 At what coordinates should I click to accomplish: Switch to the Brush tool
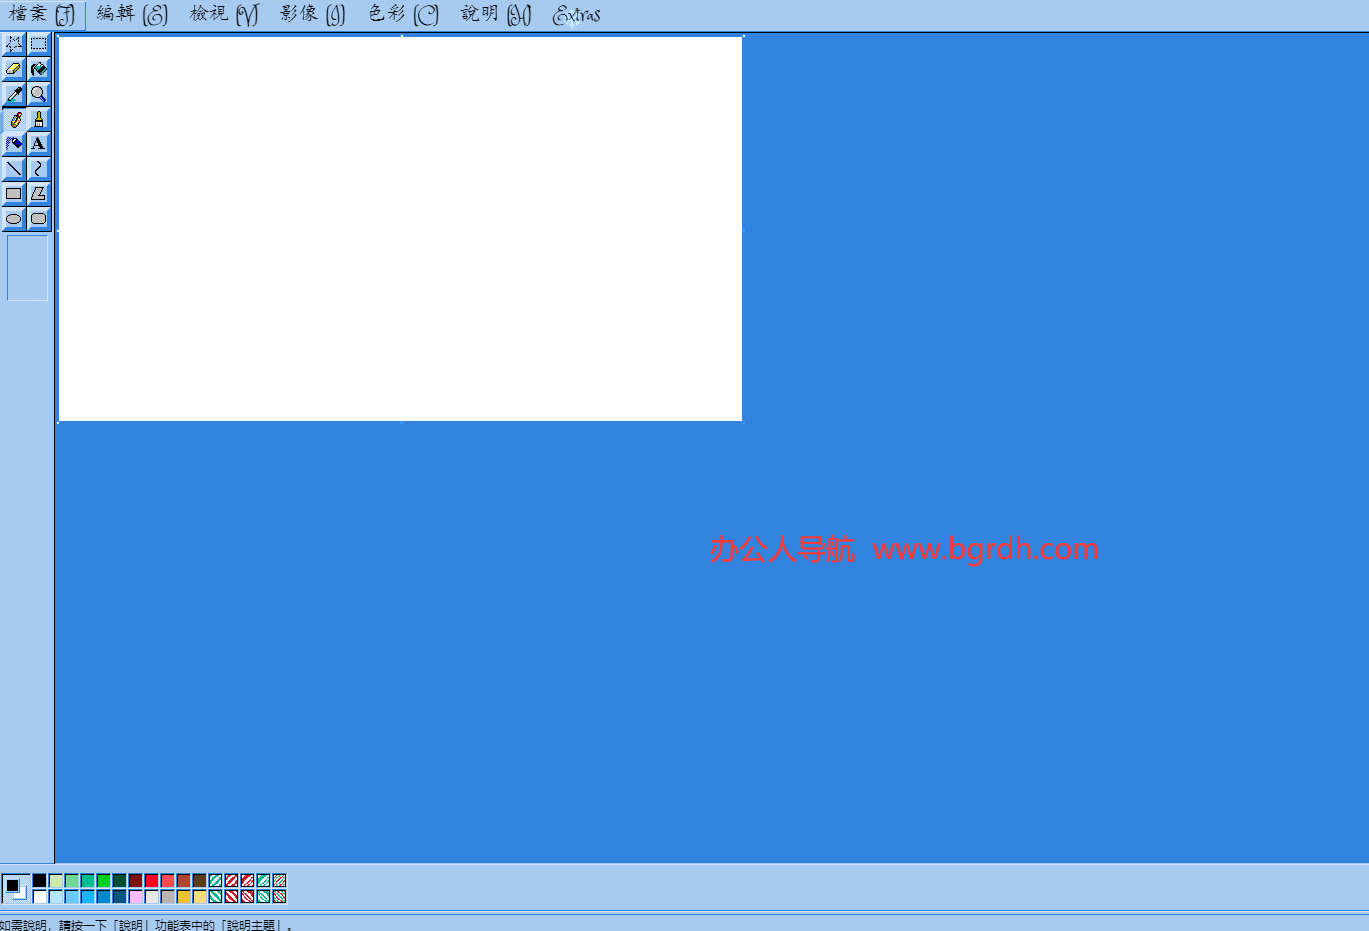[38, 119]
